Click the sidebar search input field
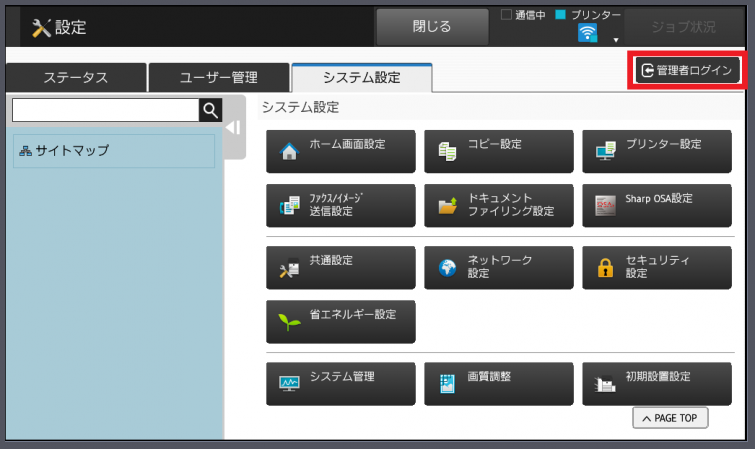 coord(105,110)
